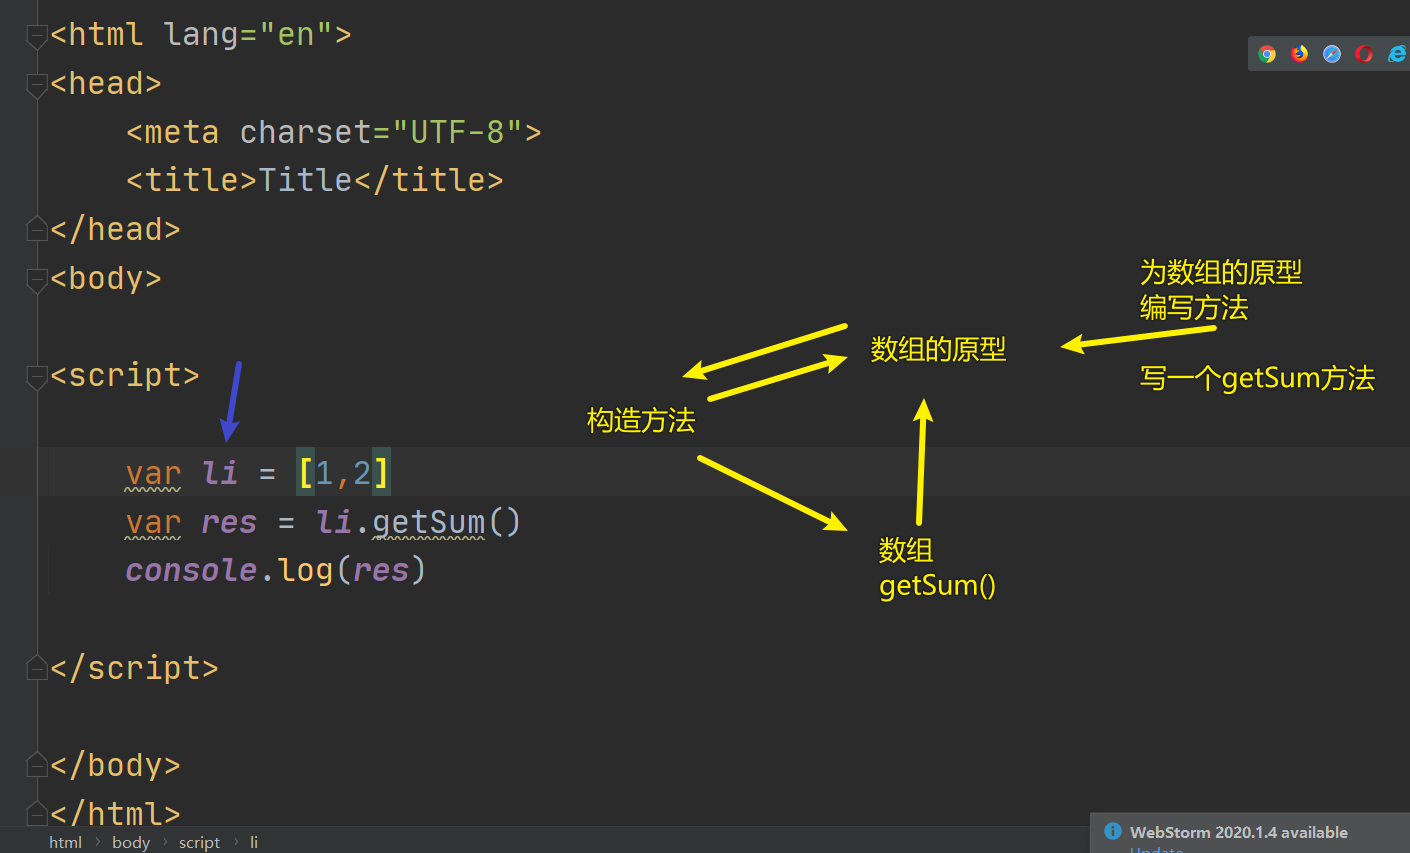Place cursor on lang="en" attribute

pyautogui.click(x=248, y=34)
